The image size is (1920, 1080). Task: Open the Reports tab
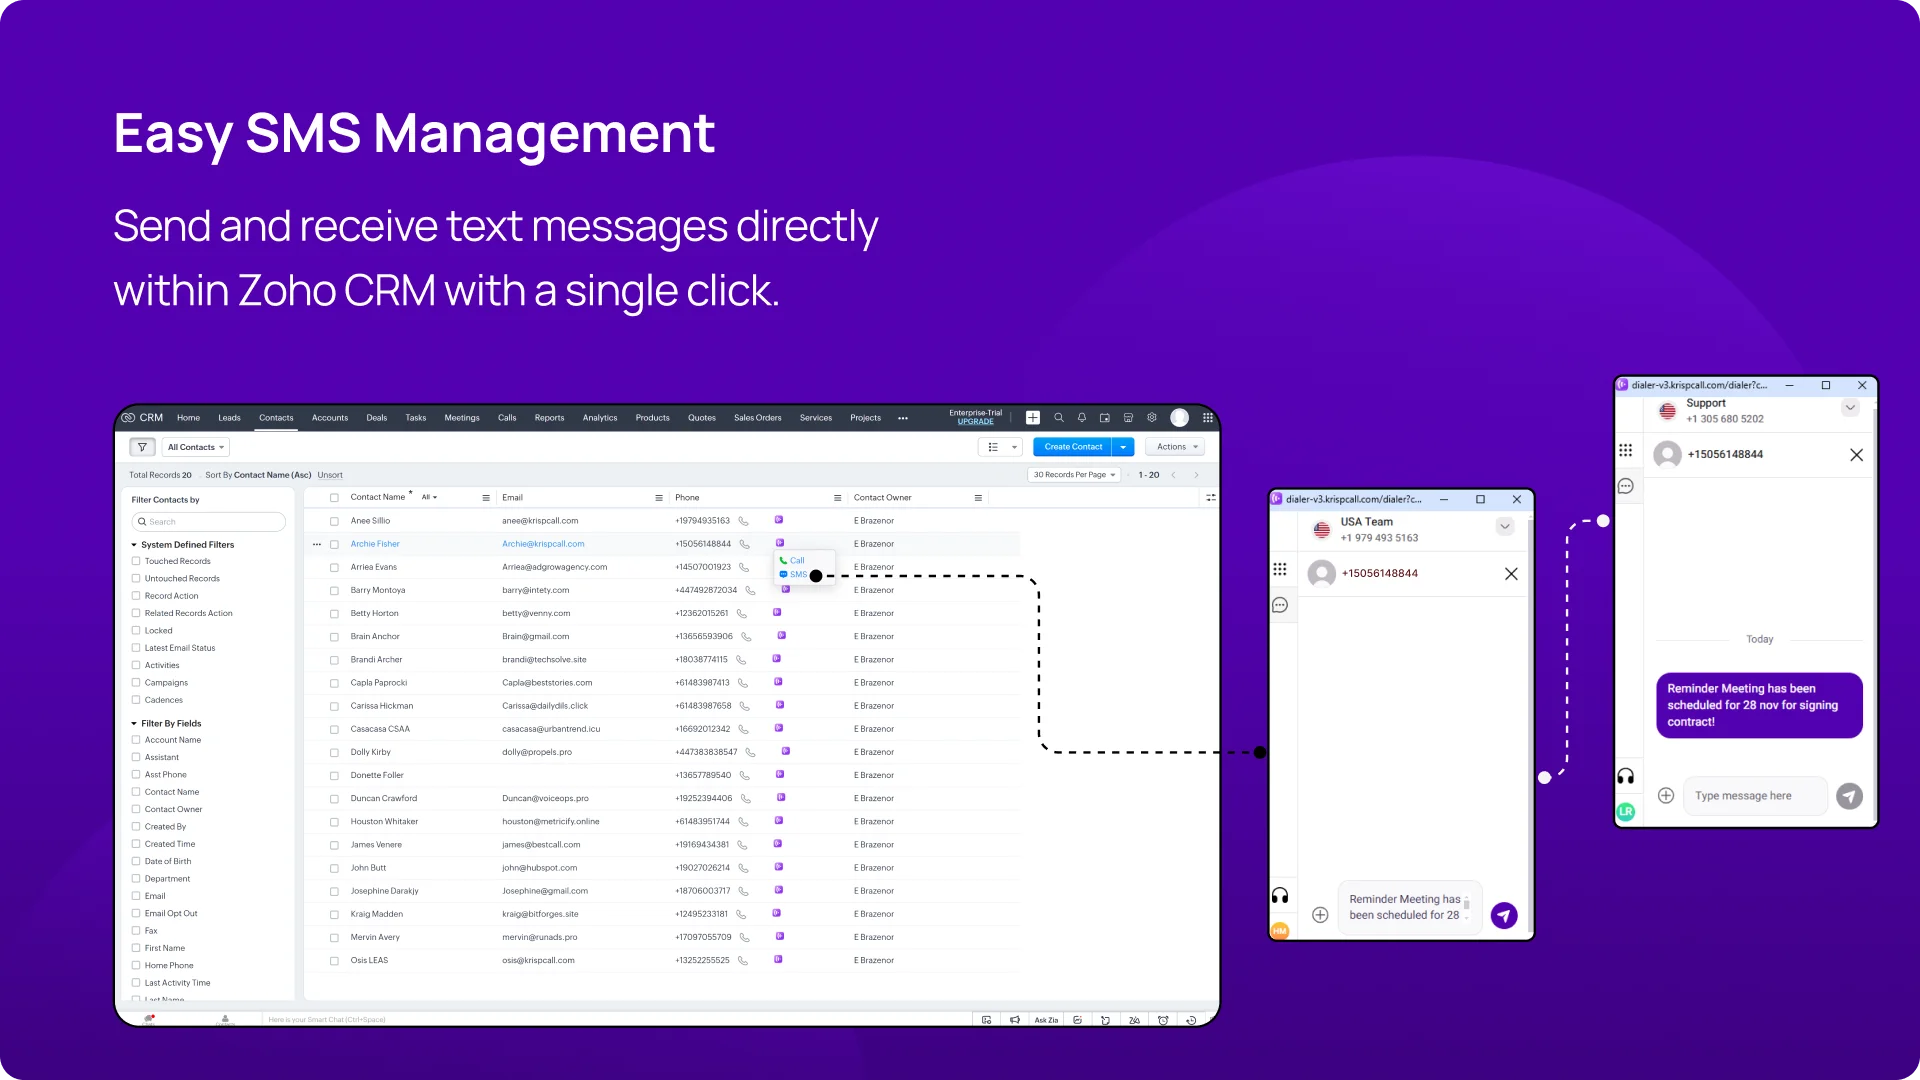[549, 418]
